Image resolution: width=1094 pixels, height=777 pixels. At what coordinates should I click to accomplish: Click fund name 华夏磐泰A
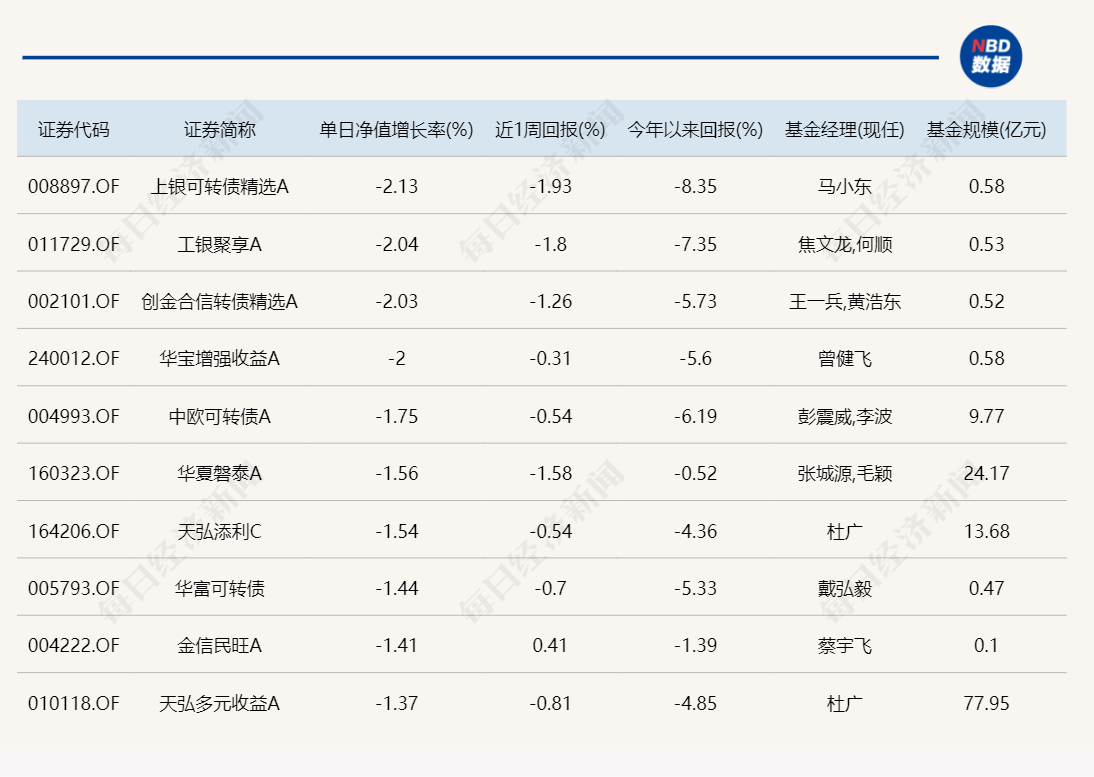click(x=220, y=474)
